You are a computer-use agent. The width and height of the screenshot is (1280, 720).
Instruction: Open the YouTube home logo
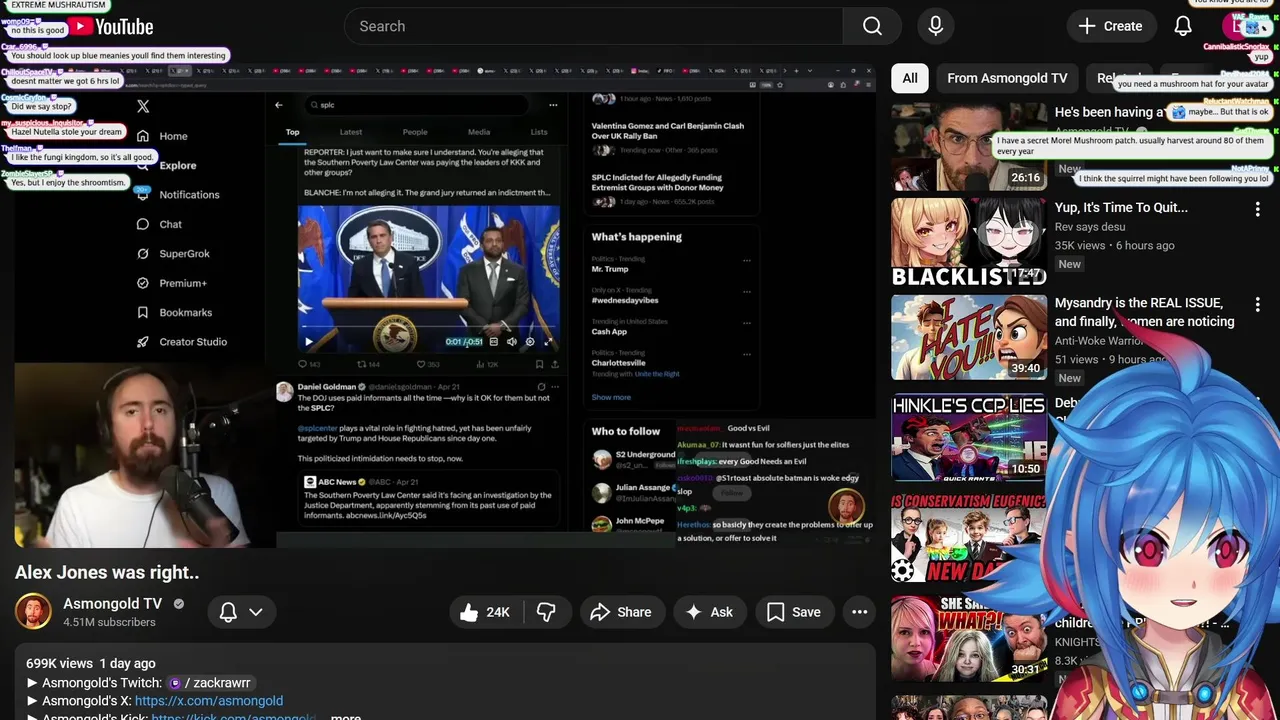pyautogui.click(x=111, y=27)
